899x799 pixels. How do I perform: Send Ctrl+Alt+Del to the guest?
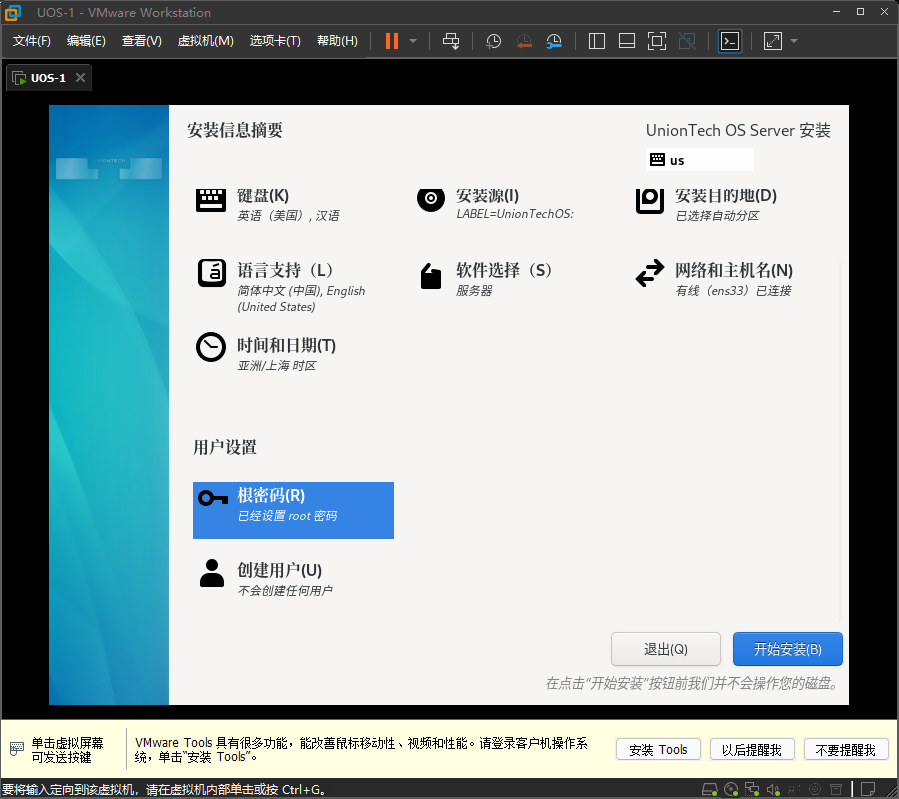point(451,41)
